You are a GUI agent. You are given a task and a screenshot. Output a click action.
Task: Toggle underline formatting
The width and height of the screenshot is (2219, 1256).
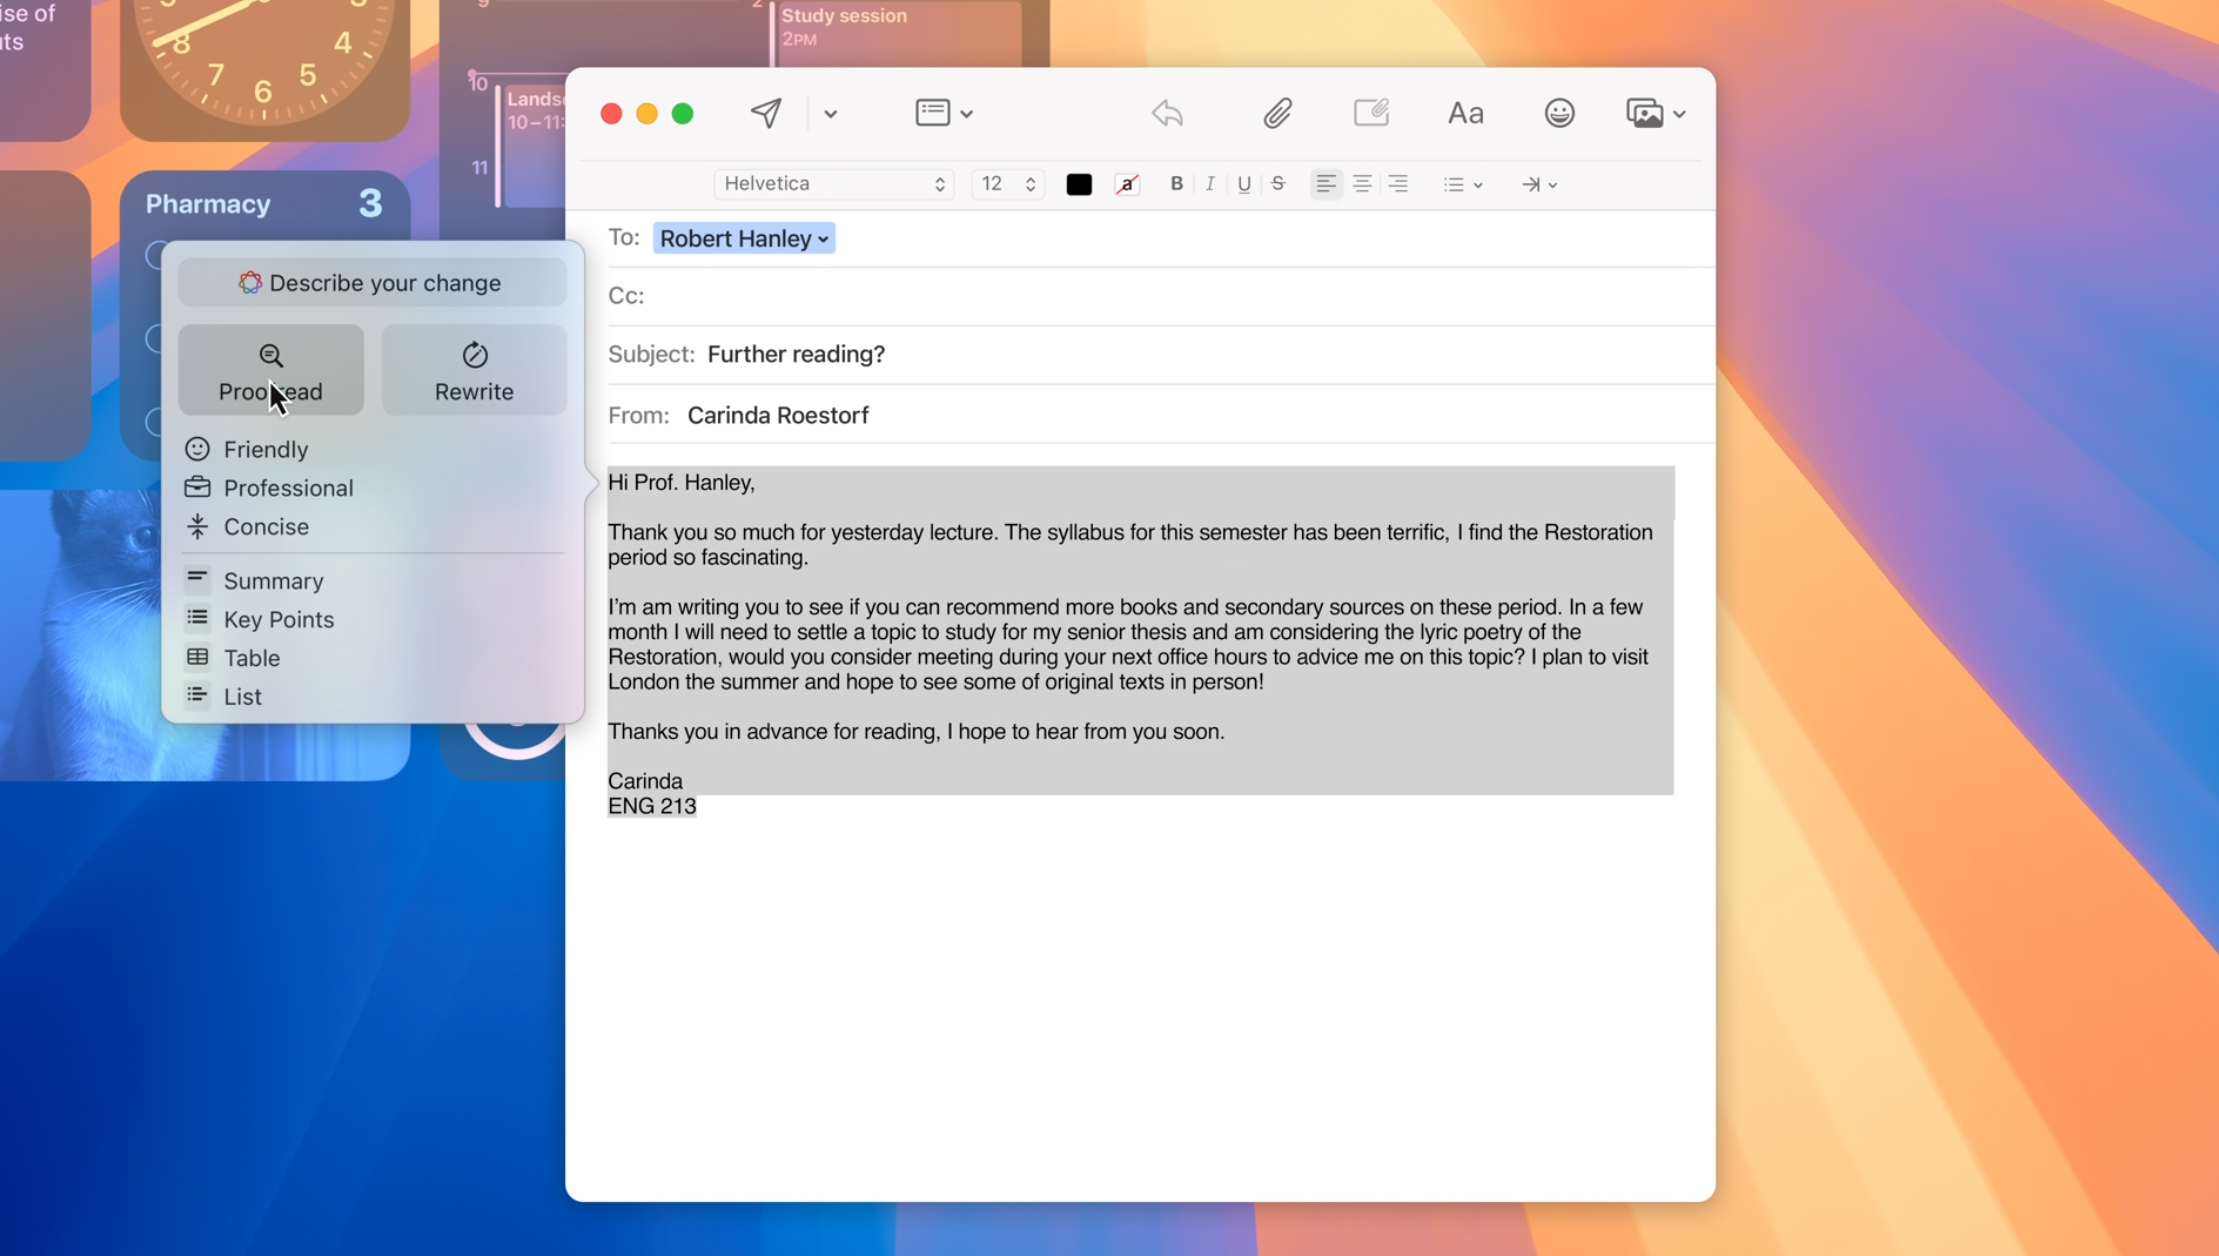point(1244,184)
